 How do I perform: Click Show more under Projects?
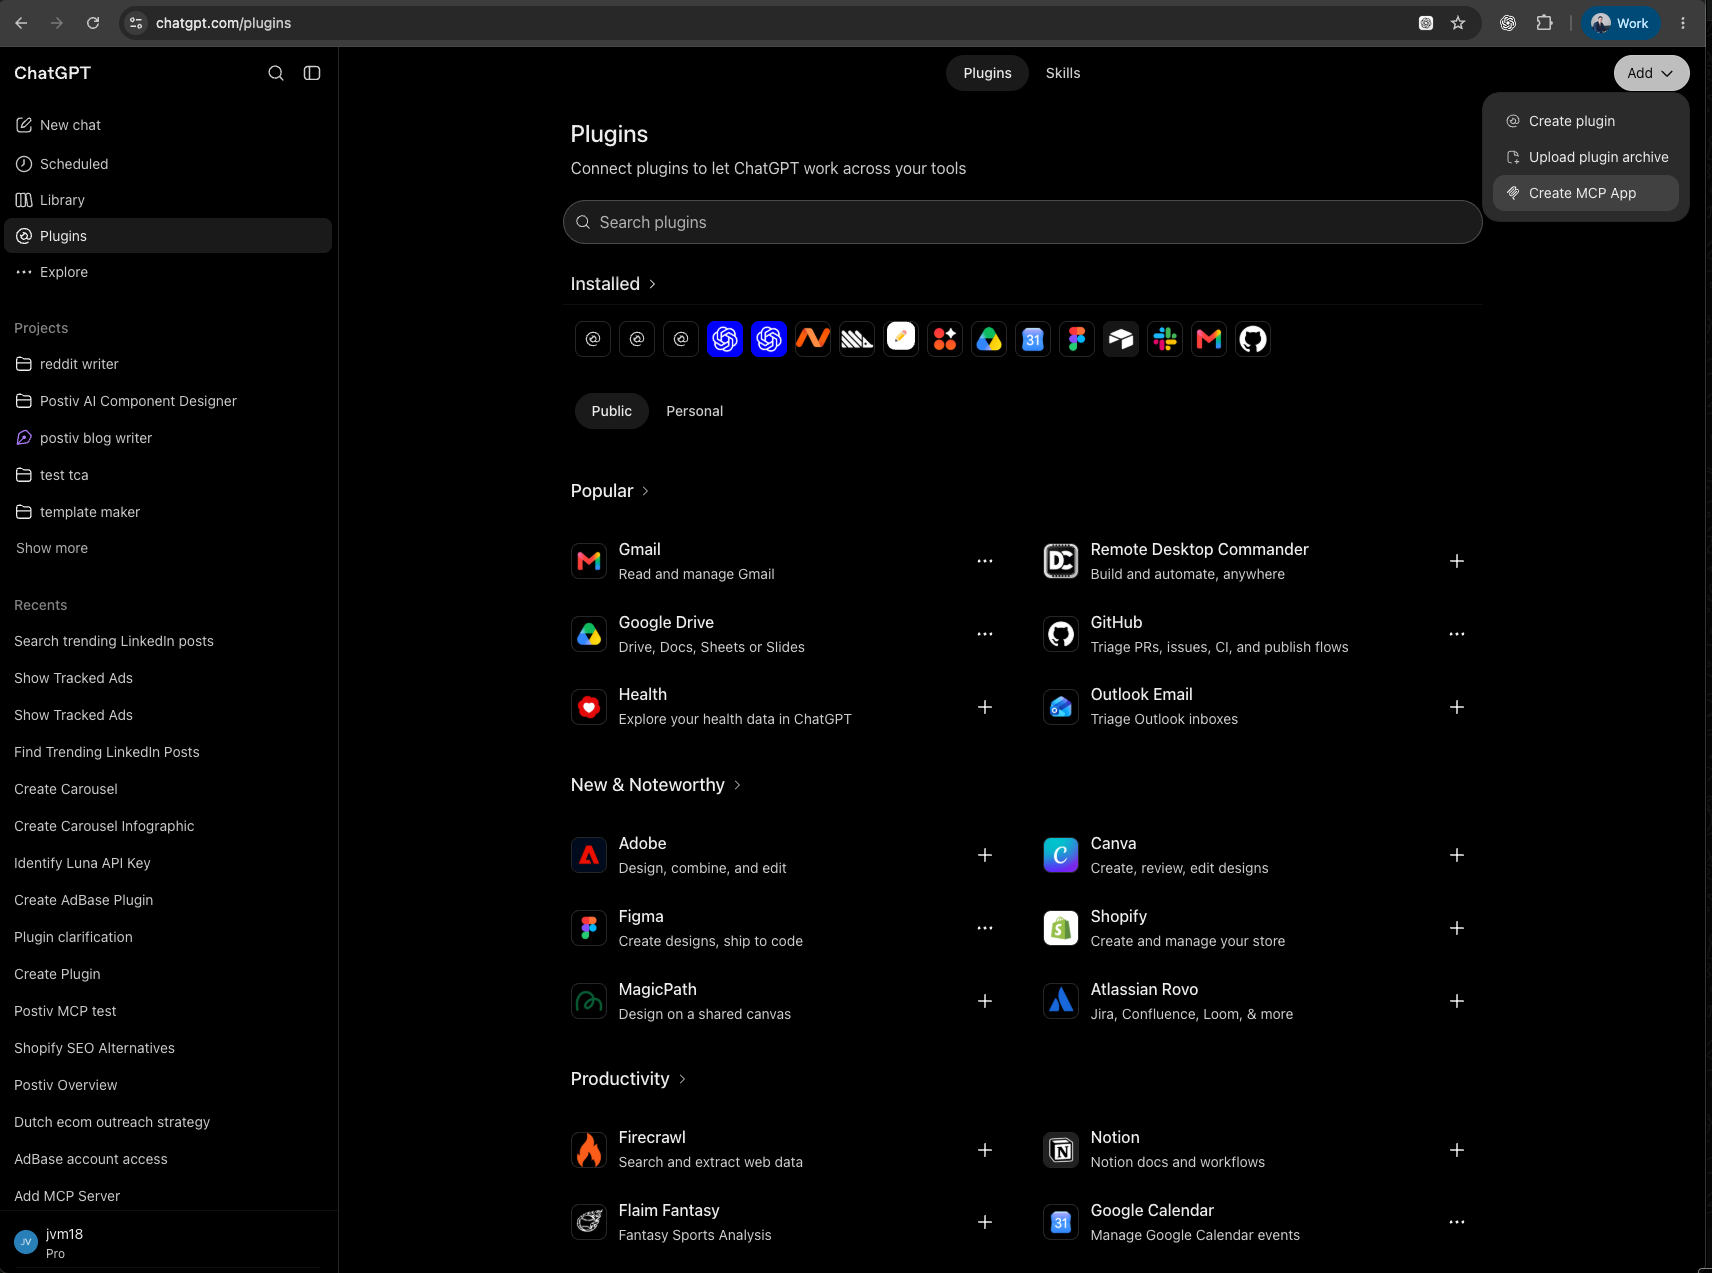(52, 548)
